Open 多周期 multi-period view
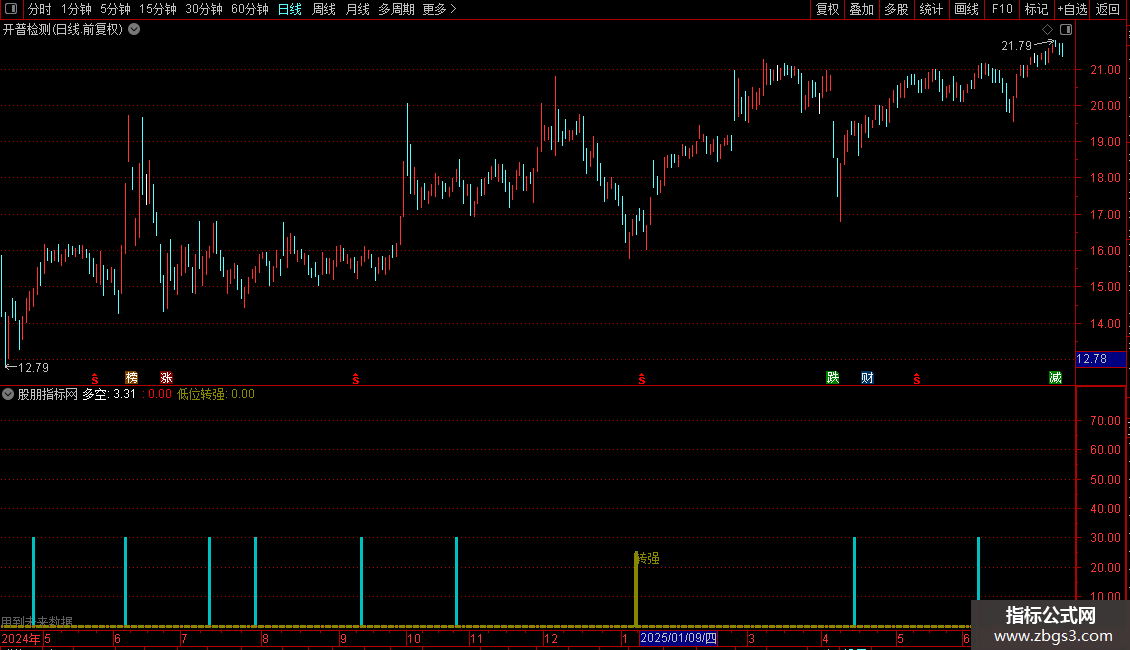 (396, 9)
